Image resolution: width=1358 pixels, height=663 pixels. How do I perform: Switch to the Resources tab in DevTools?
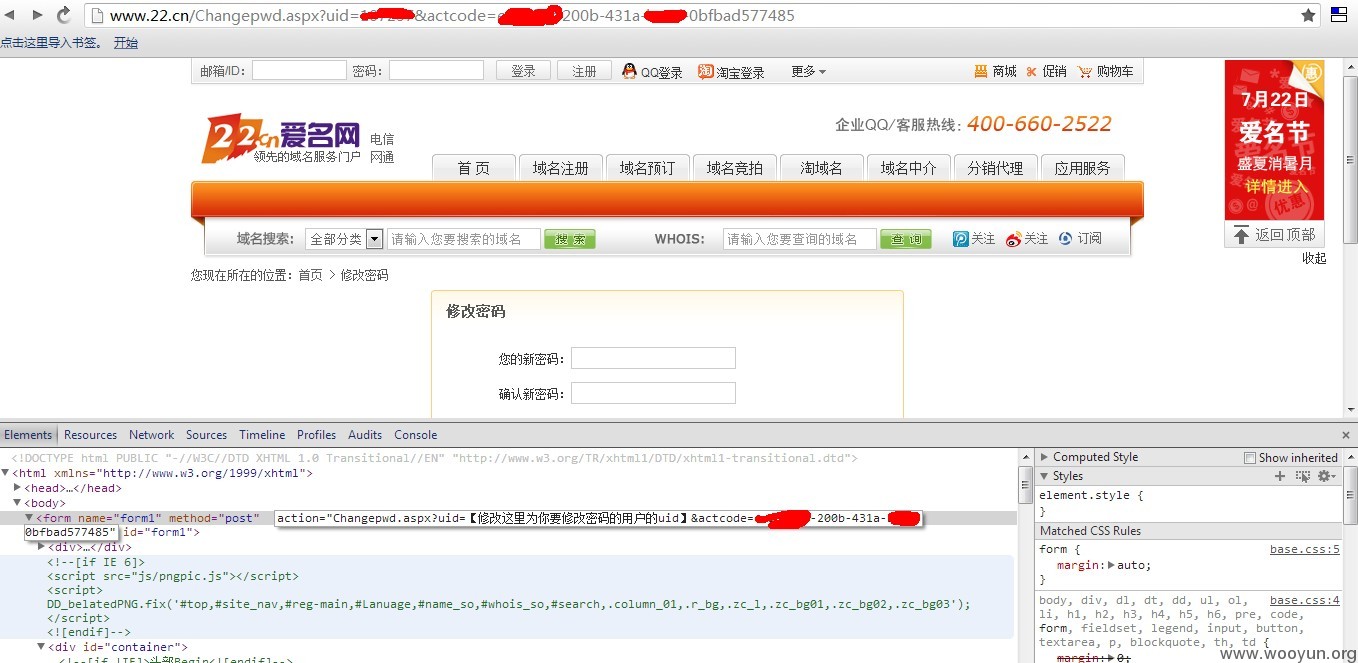[x=91, y=435]
